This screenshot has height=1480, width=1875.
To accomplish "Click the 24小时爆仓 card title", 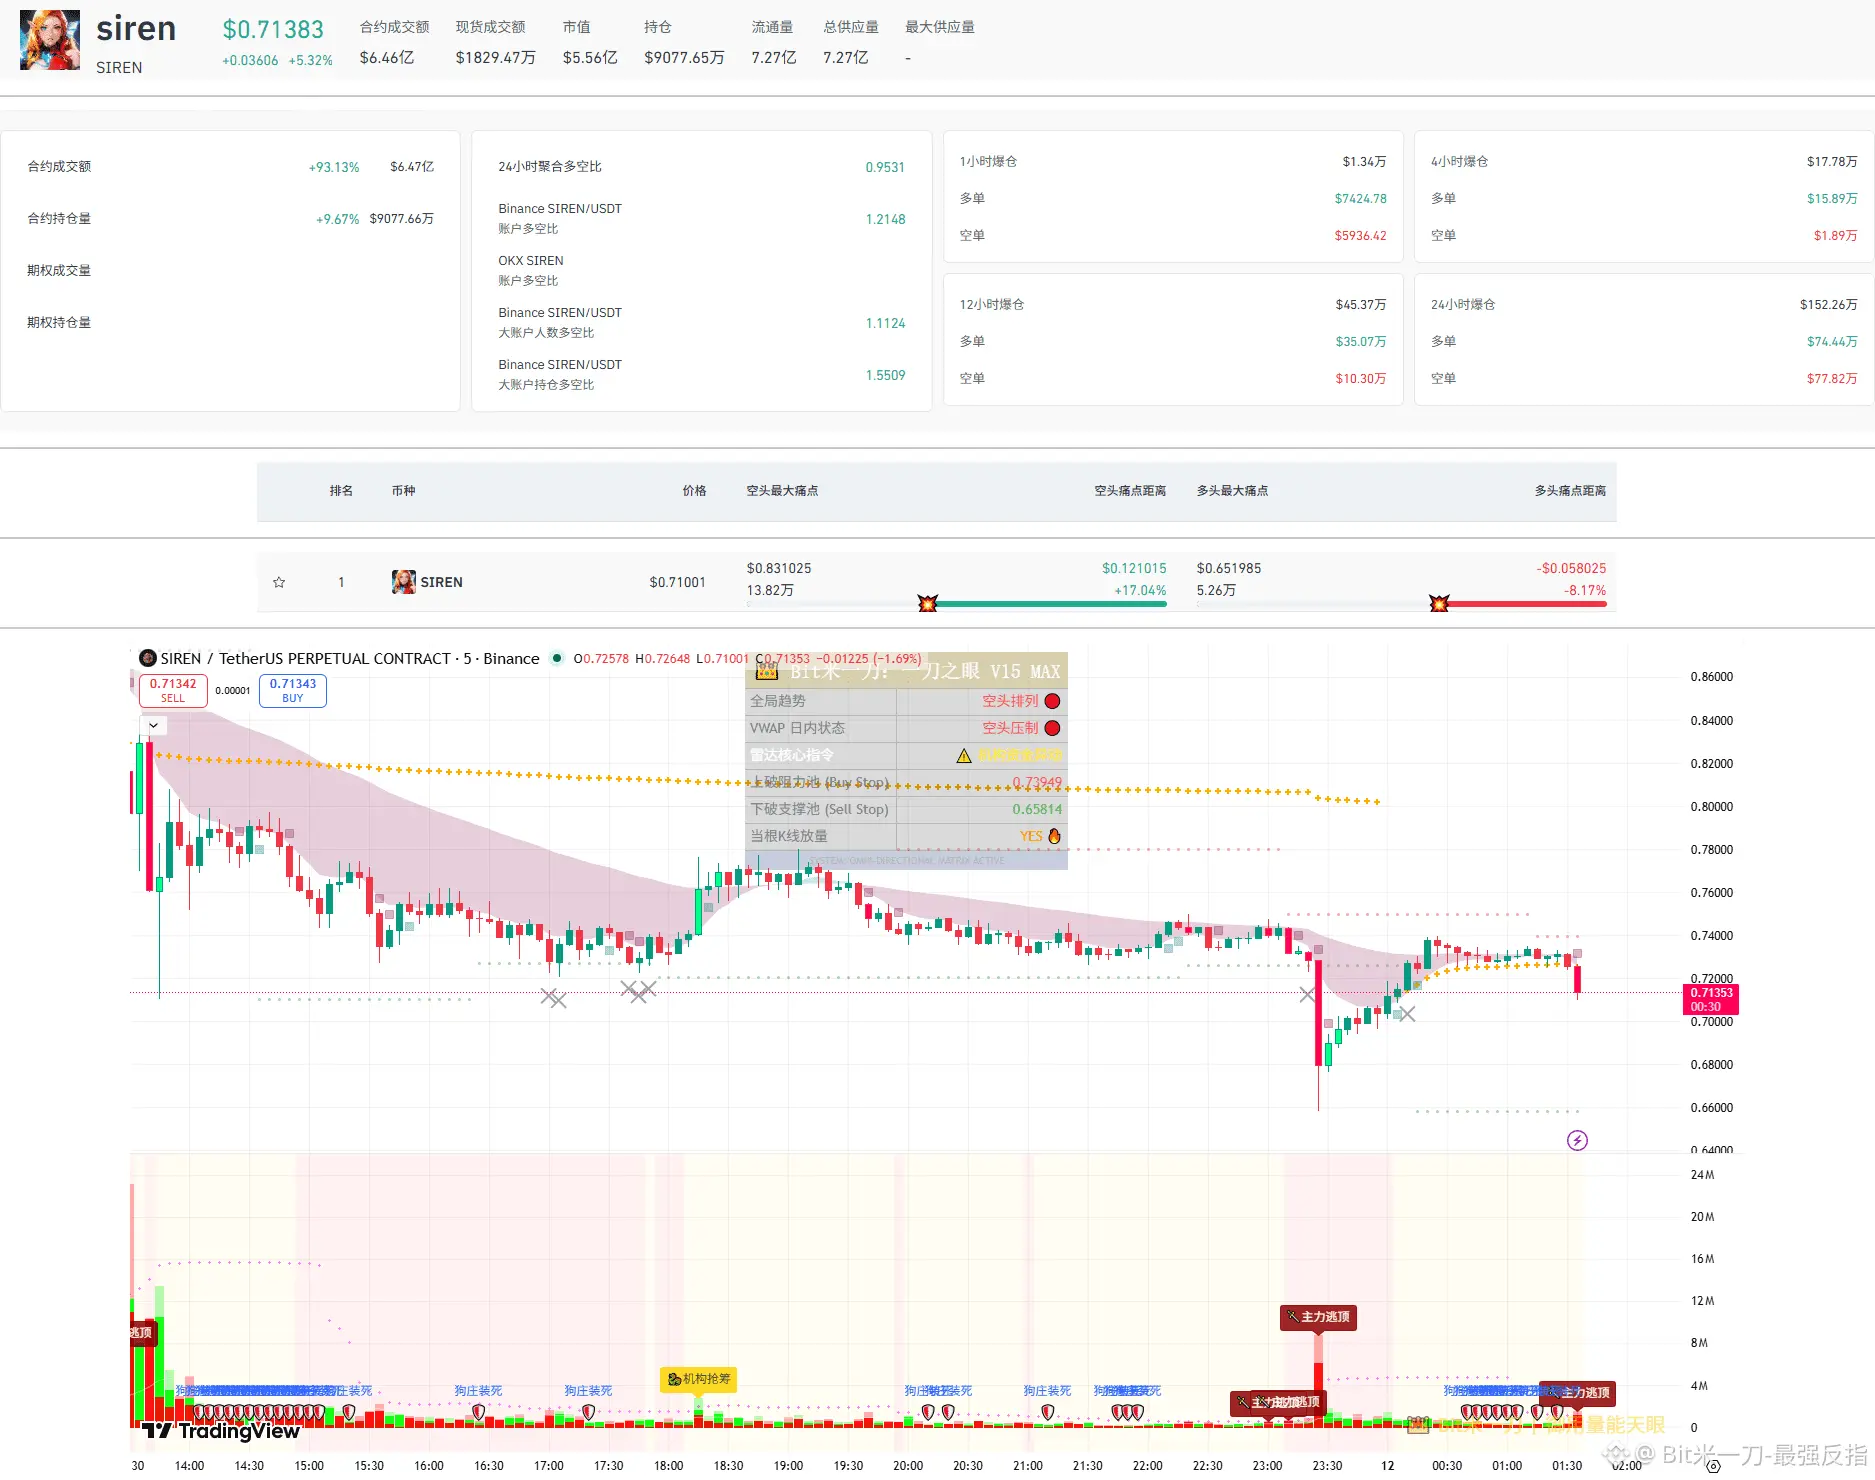I will coord(1463,304).
